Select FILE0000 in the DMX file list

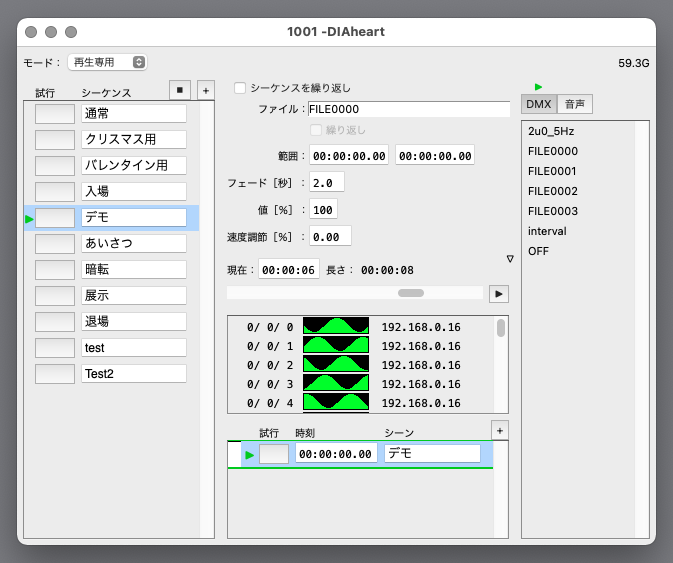point(553,151)
